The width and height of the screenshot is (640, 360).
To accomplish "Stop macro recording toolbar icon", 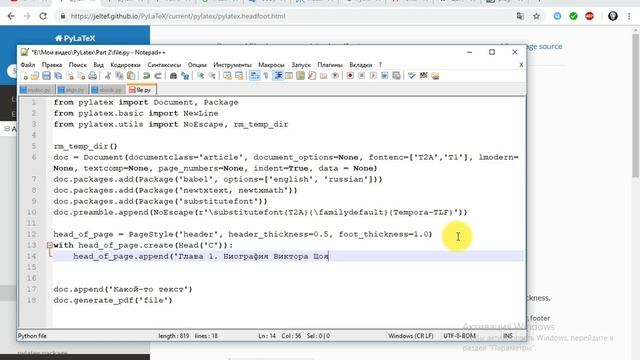I will tap(361, 76).
